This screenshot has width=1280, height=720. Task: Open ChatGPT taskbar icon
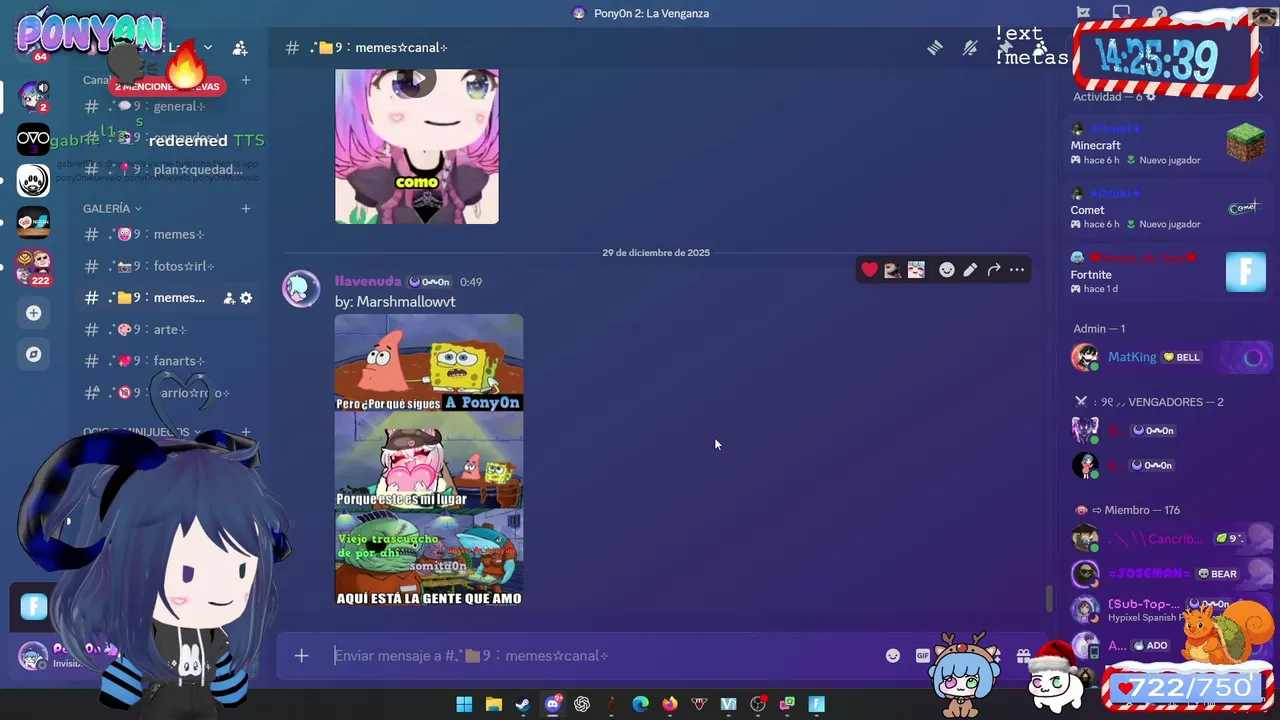pos(582,704)
